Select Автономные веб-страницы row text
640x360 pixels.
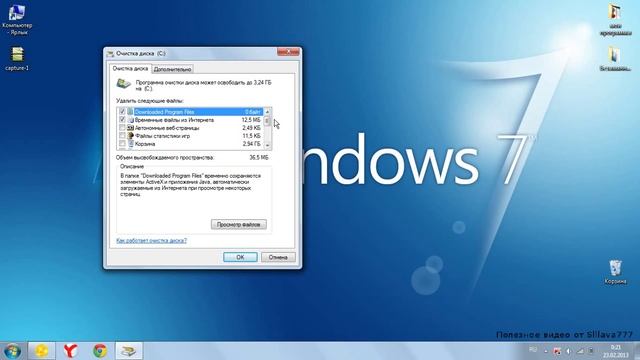[167, 128]
